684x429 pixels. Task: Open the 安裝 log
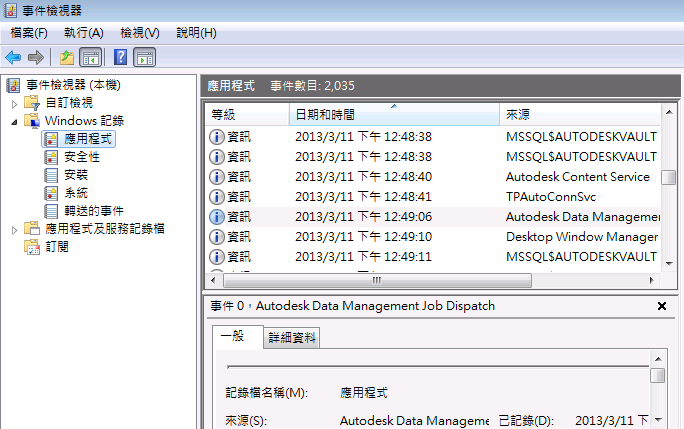coord(76,175)
